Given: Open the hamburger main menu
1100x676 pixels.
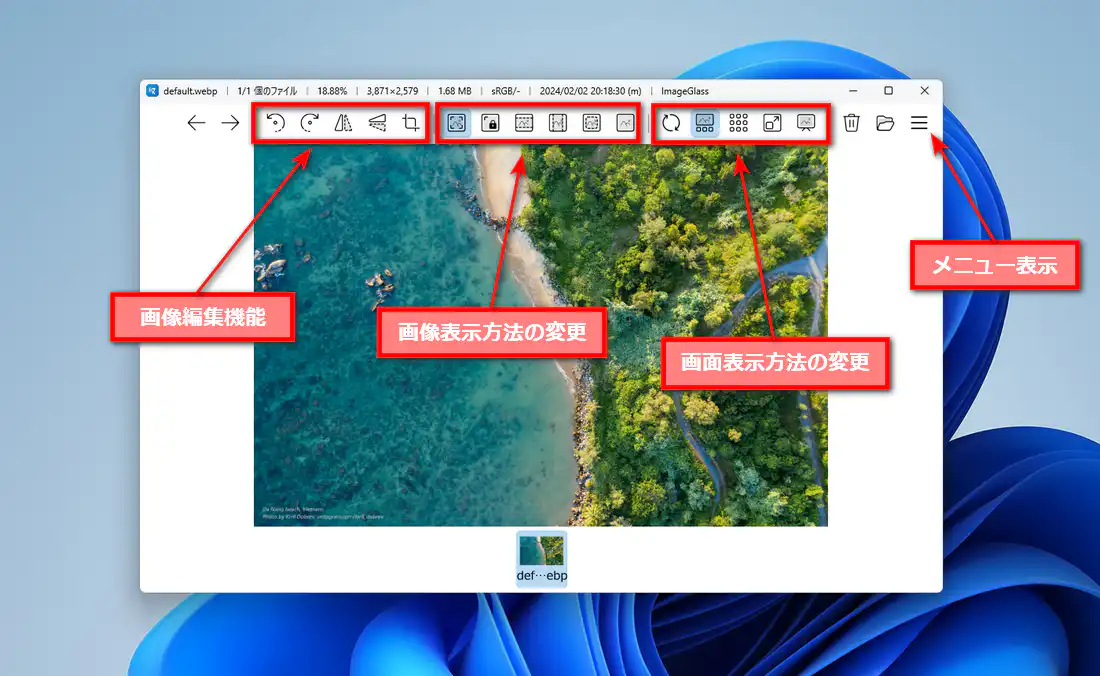Looking at the screenshot, I should click(x=919, y=123).
